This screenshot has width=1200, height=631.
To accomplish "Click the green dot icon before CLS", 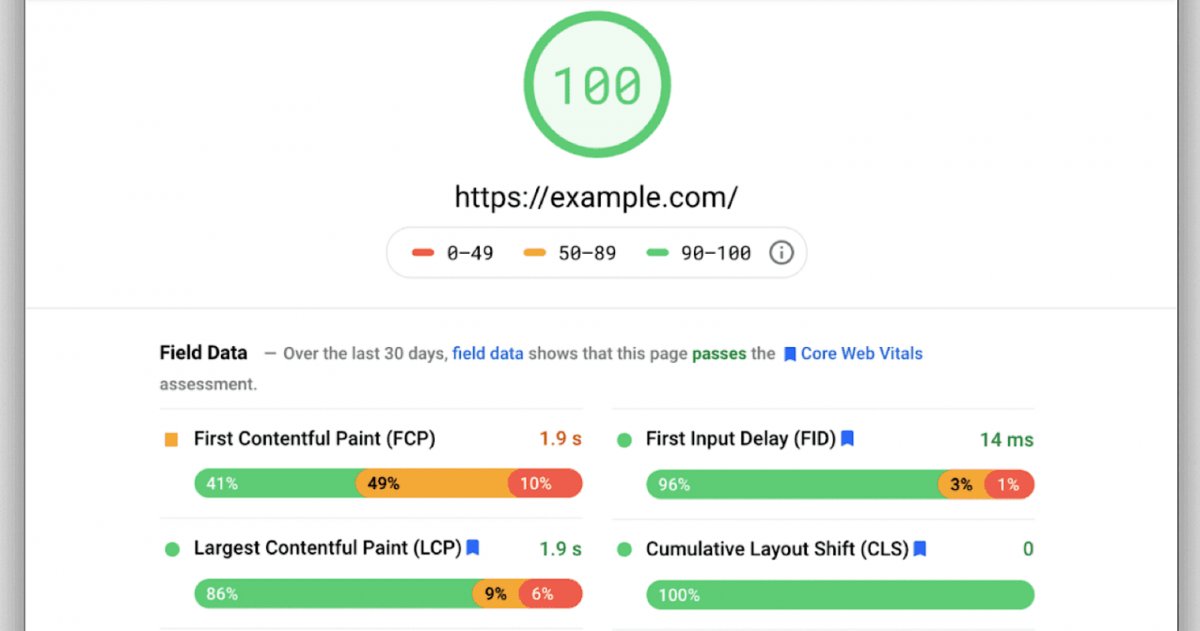I will point(626,548).
